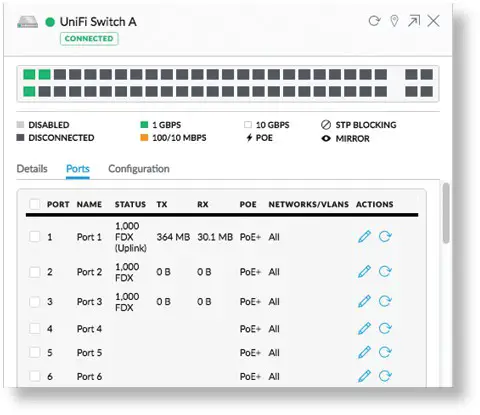Edit Port 3 with pencil icon
The image size is (480, 415).
coord(364,301)
